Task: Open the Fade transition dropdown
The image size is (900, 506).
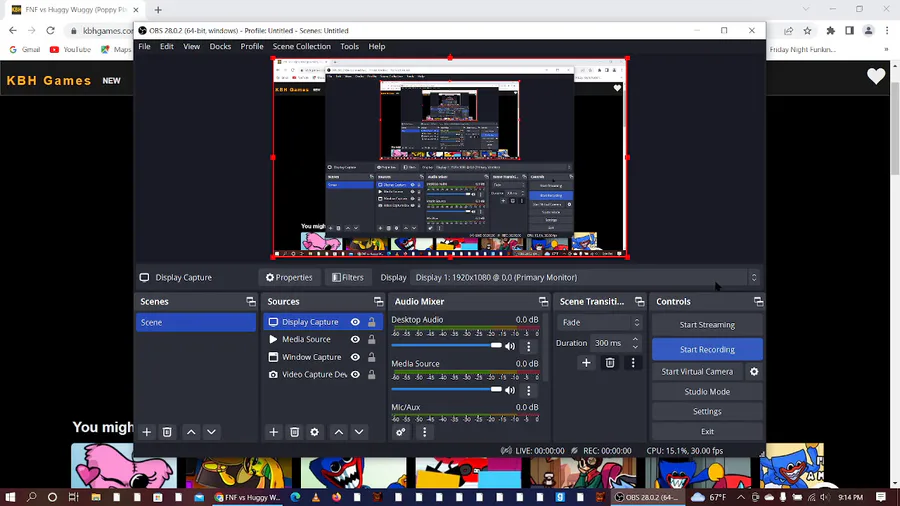Action: pos(599,322)
